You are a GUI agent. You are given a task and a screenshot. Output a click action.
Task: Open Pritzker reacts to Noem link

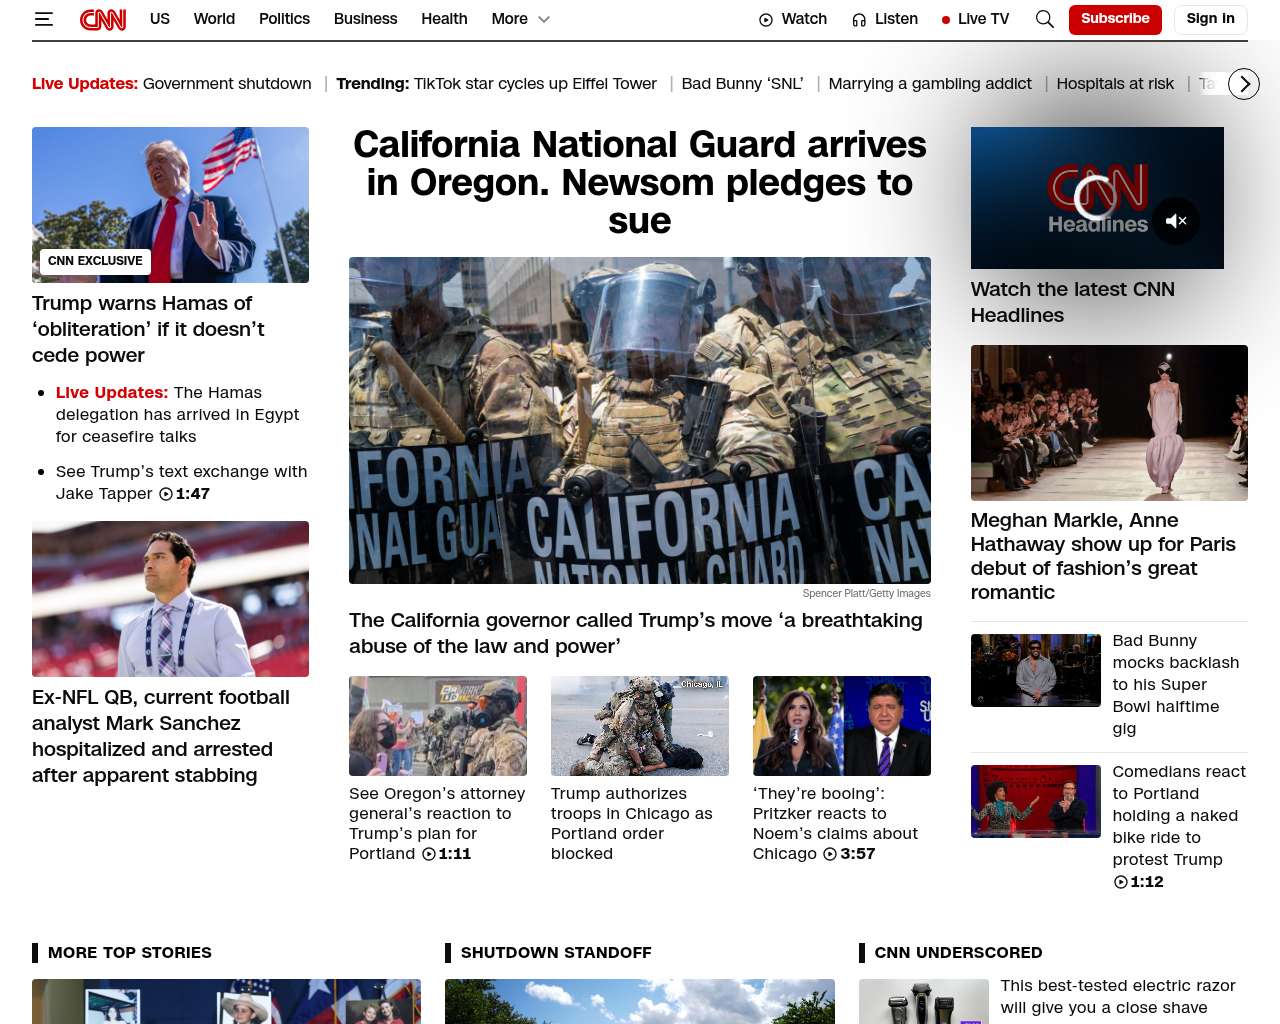pos(835,823)
